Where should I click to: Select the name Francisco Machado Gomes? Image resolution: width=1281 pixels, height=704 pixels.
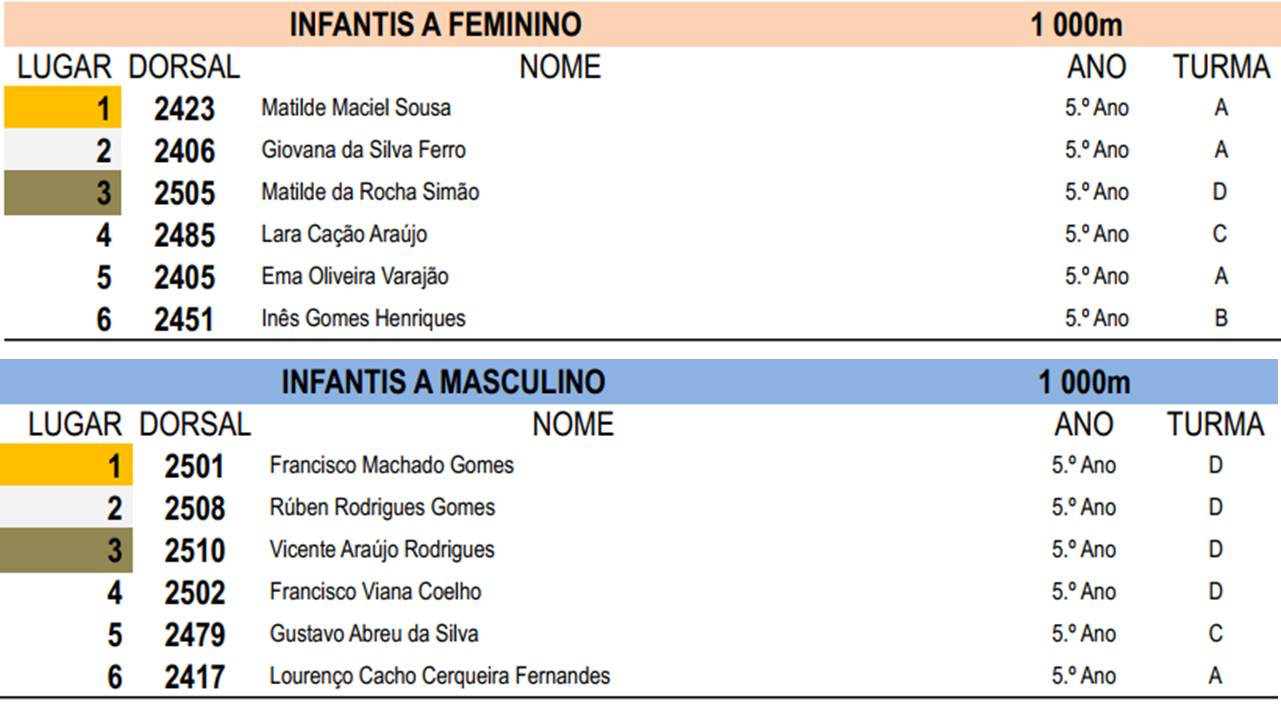coord(391,465)
